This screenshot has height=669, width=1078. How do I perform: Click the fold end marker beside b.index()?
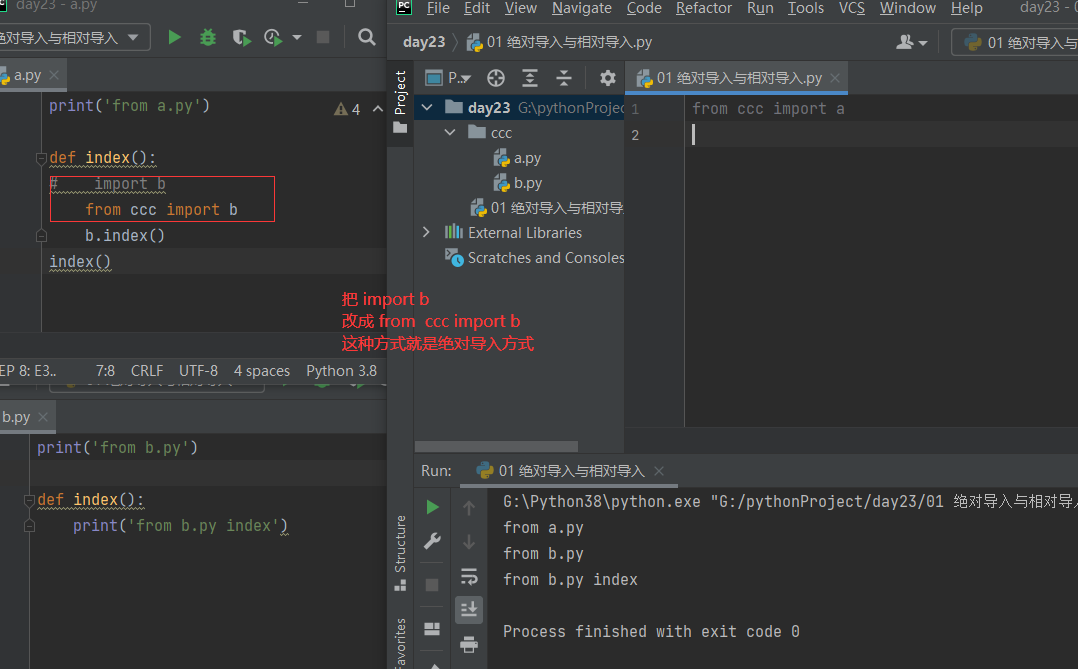click(41, 236)
